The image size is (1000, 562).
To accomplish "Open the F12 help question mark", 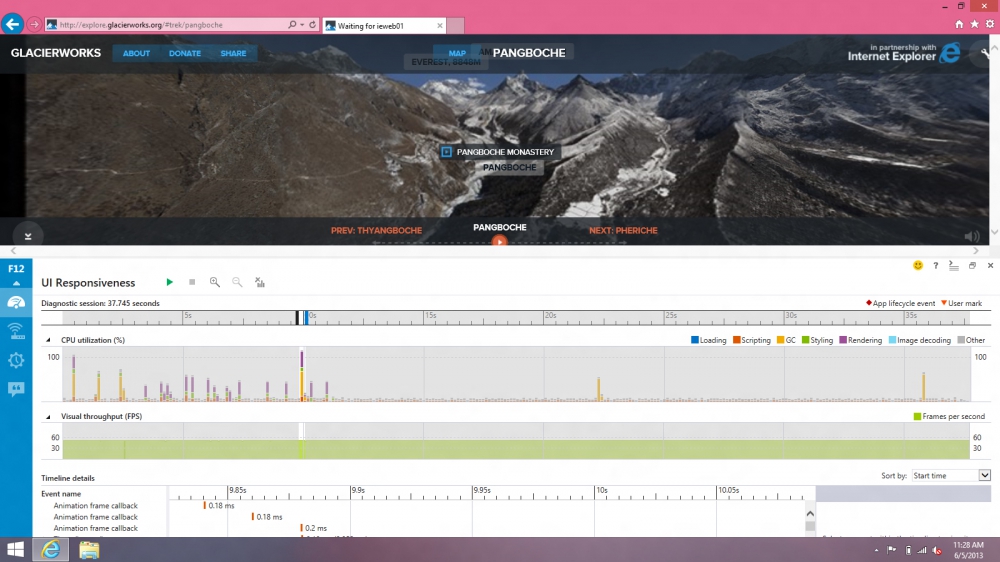I will click(x=936, y=266).
